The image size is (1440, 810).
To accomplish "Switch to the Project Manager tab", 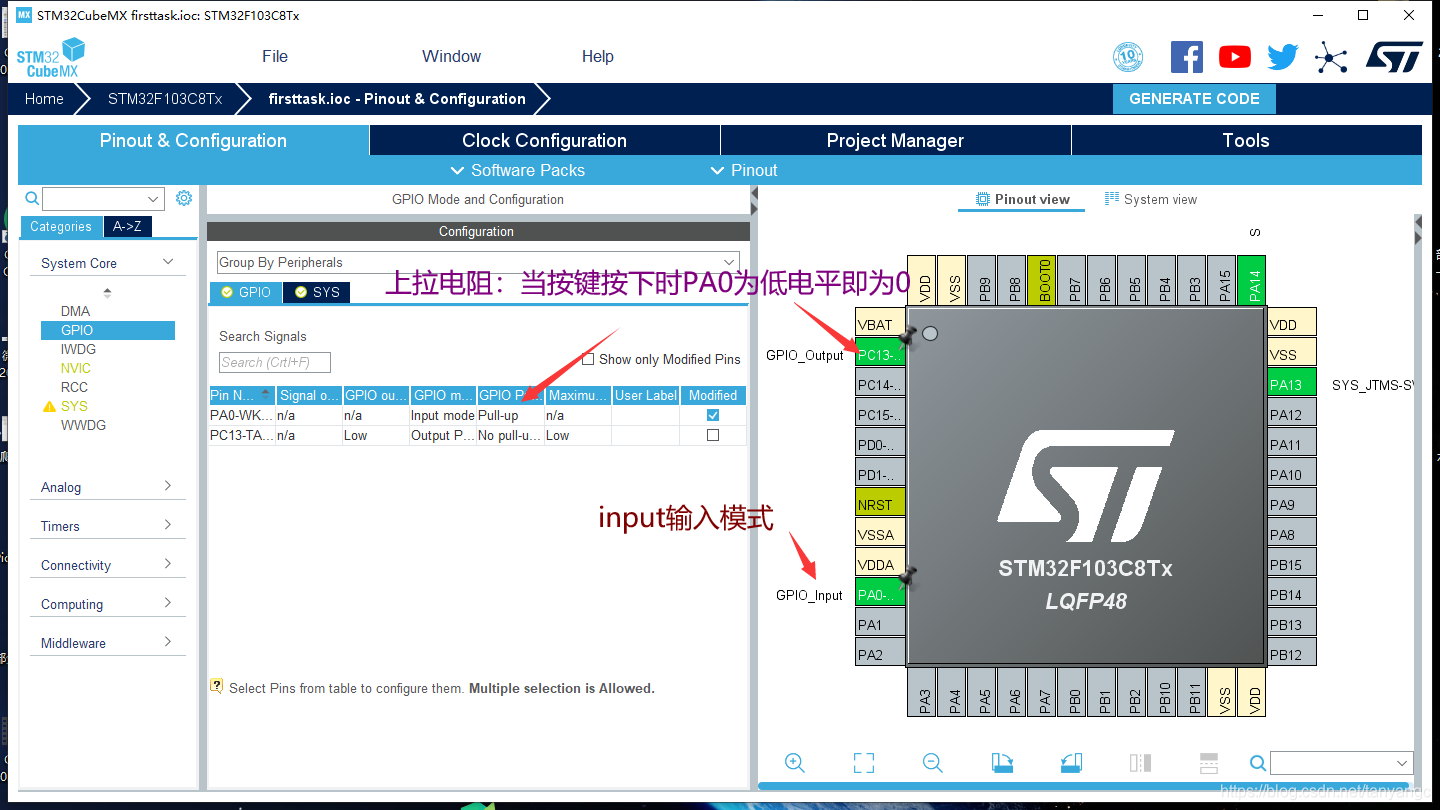I will point(895,140).
